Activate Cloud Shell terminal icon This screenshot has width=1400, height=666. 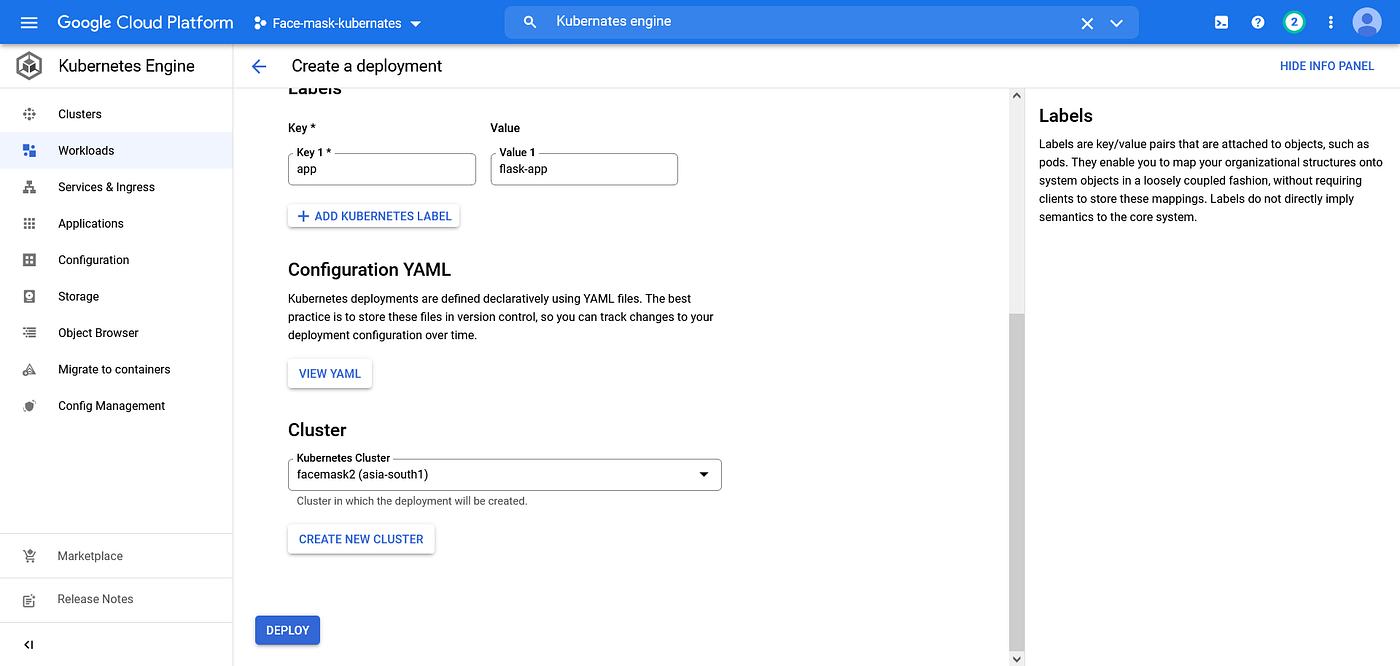pos(1221,22)
